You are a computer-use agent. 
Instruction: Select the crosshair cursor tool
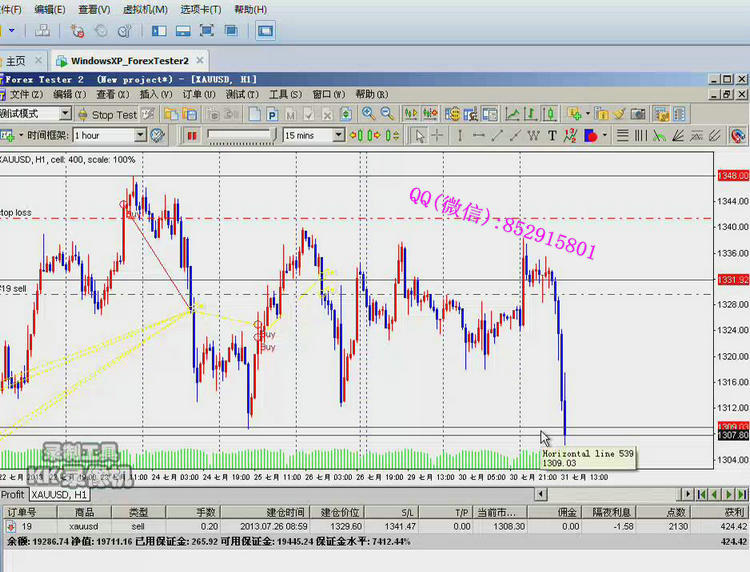pos(438,135)
